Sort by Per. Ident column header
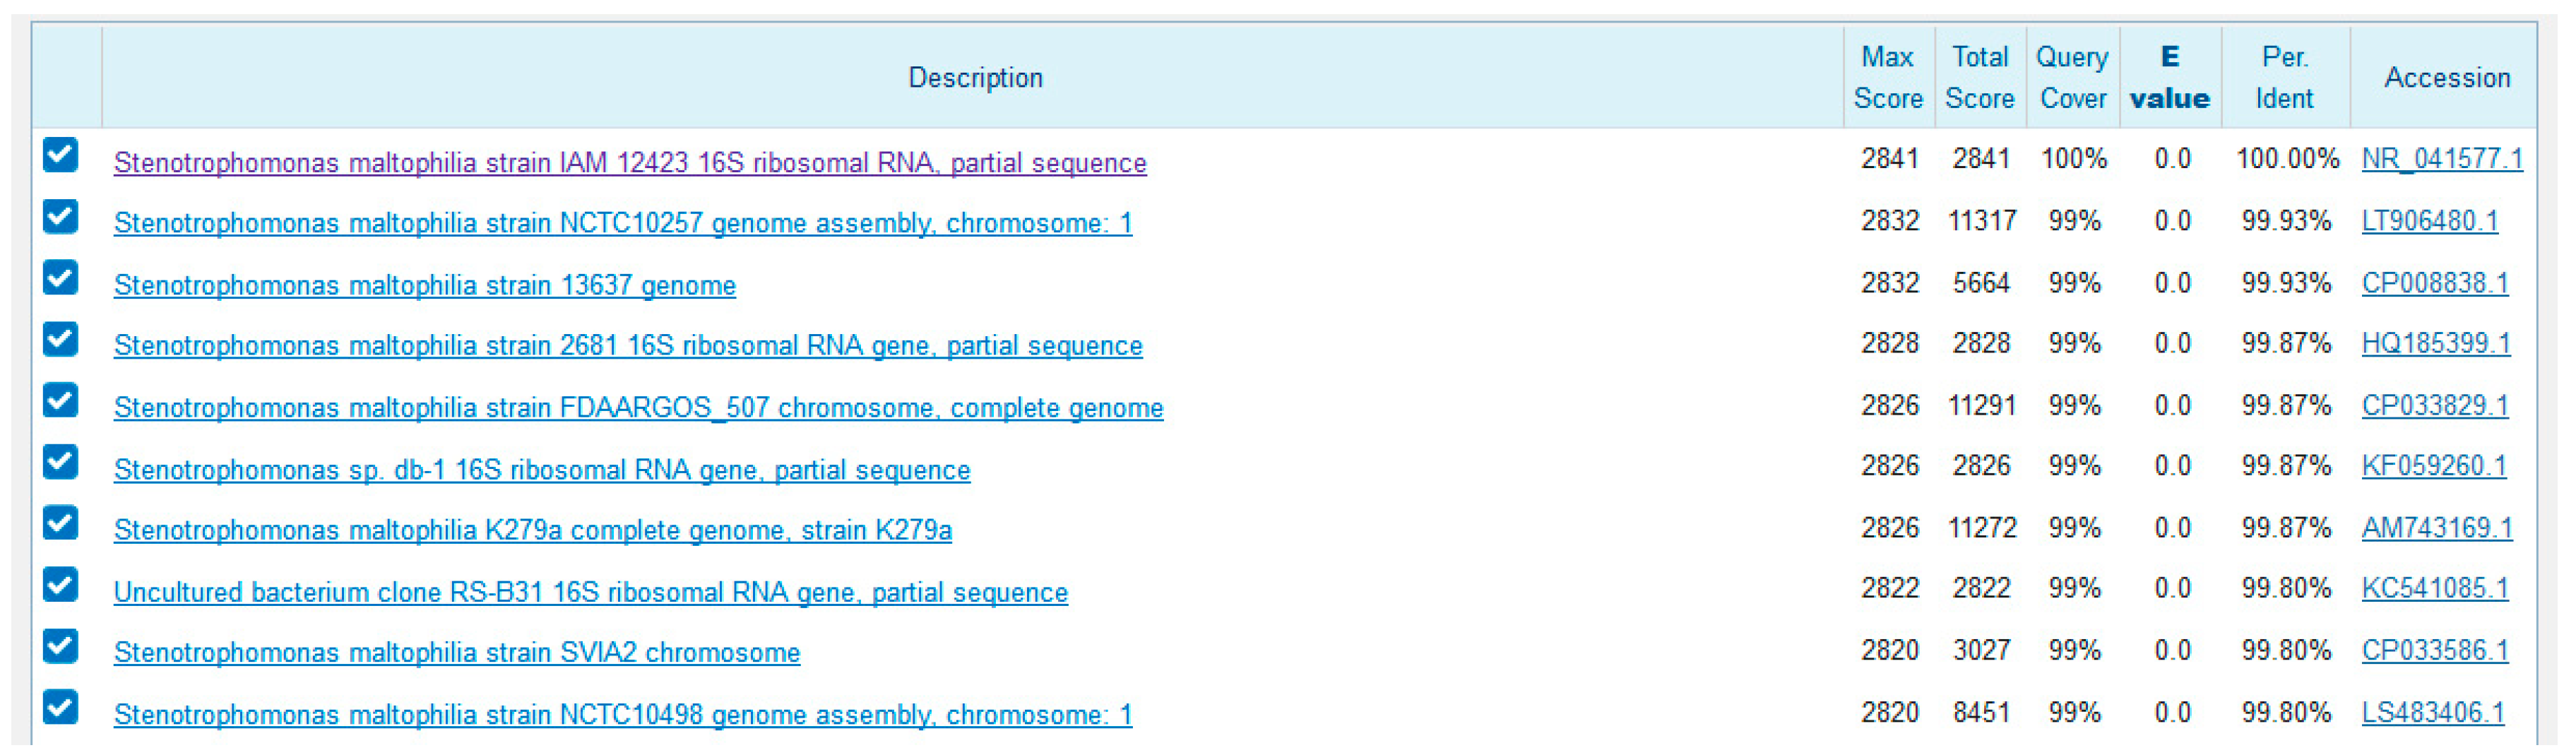This screenshot has height=755, width=2576. [x=2284, y=78]
